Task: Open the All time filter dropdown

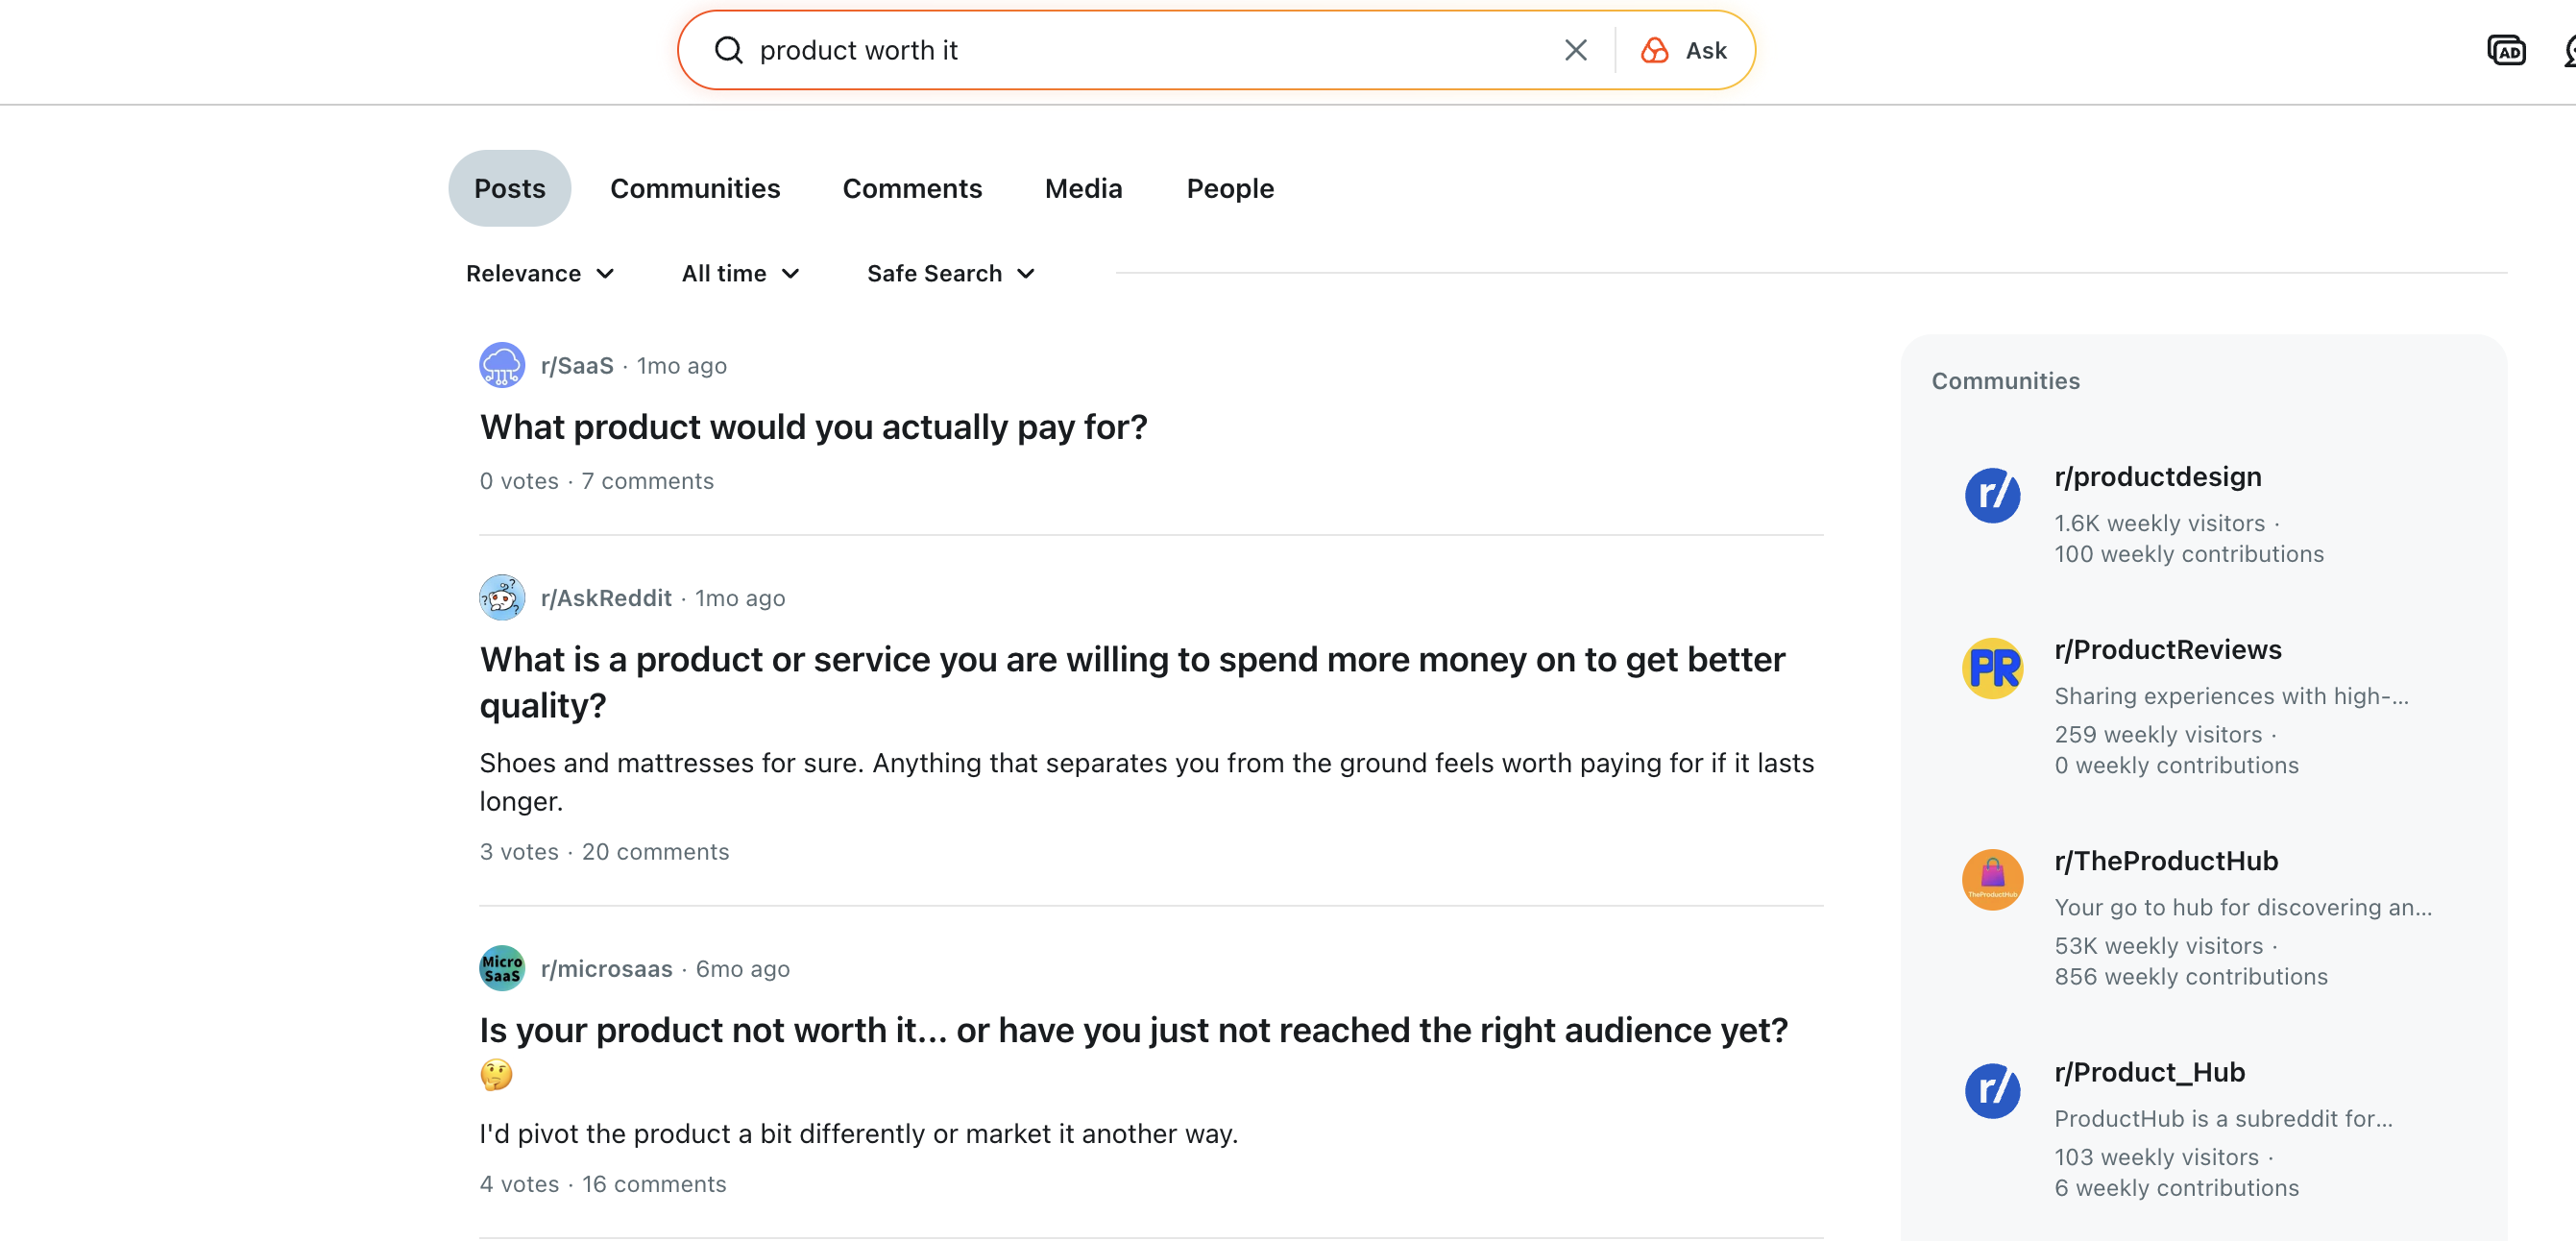Action: coord(740,273)
